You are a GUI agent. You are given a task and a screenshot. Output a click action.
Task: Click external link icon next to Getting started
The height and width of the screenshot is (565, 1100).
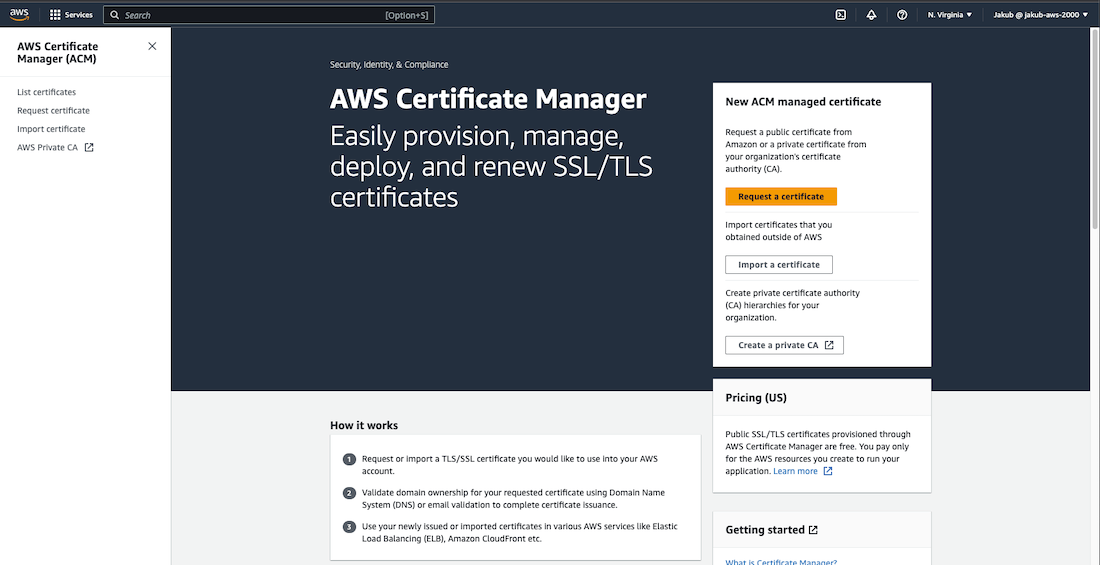[x=813, y=530]
